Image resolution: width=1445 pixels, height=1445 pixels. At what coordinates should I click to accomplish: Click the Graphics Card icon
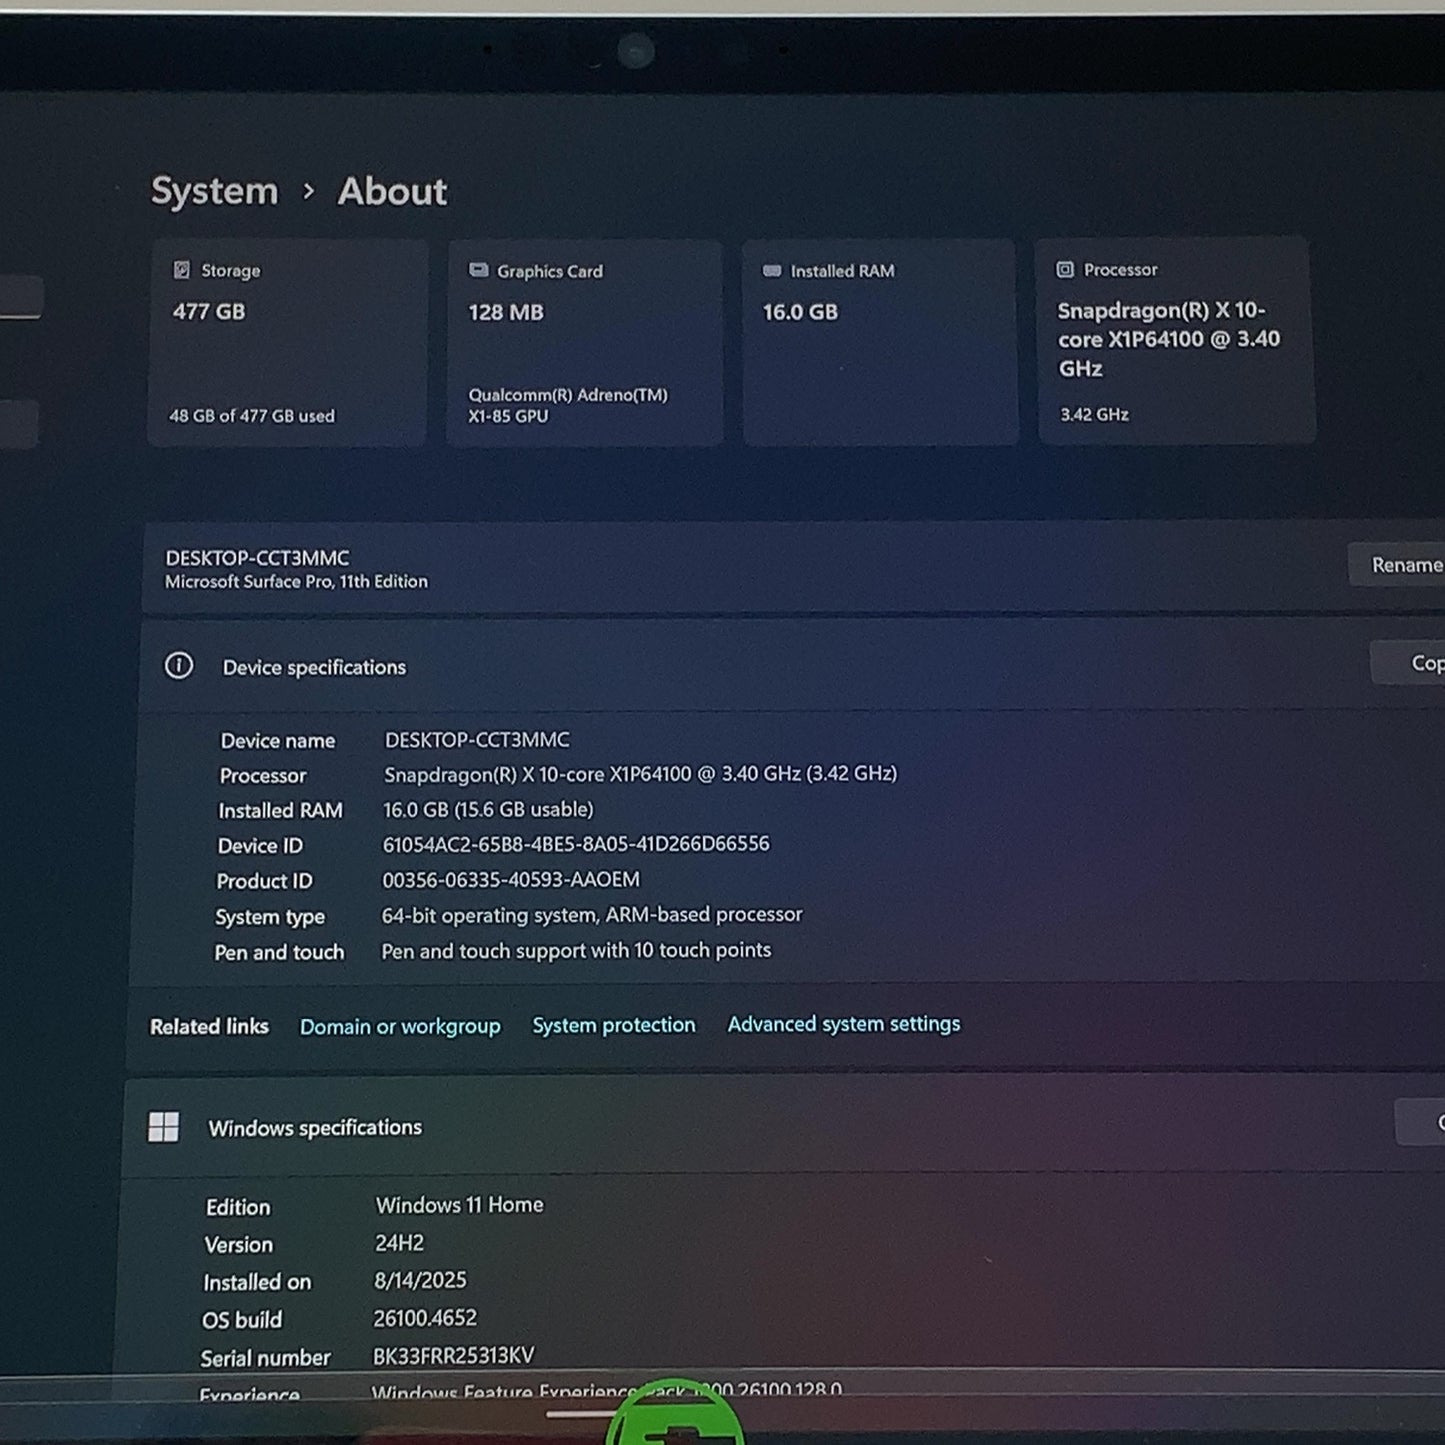478,270
